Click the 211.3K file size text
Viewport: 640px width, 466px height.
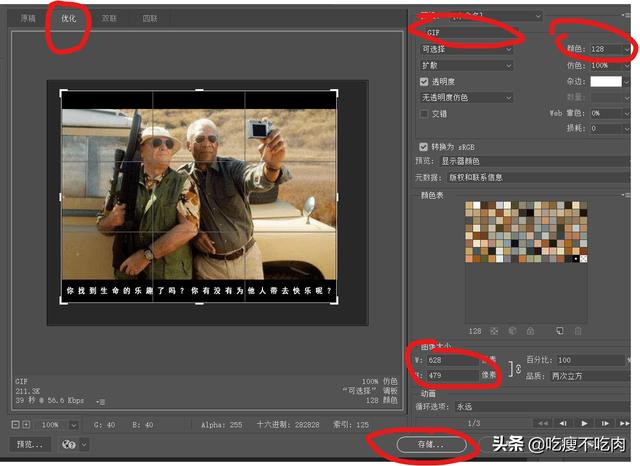click(x=28, y=391)
